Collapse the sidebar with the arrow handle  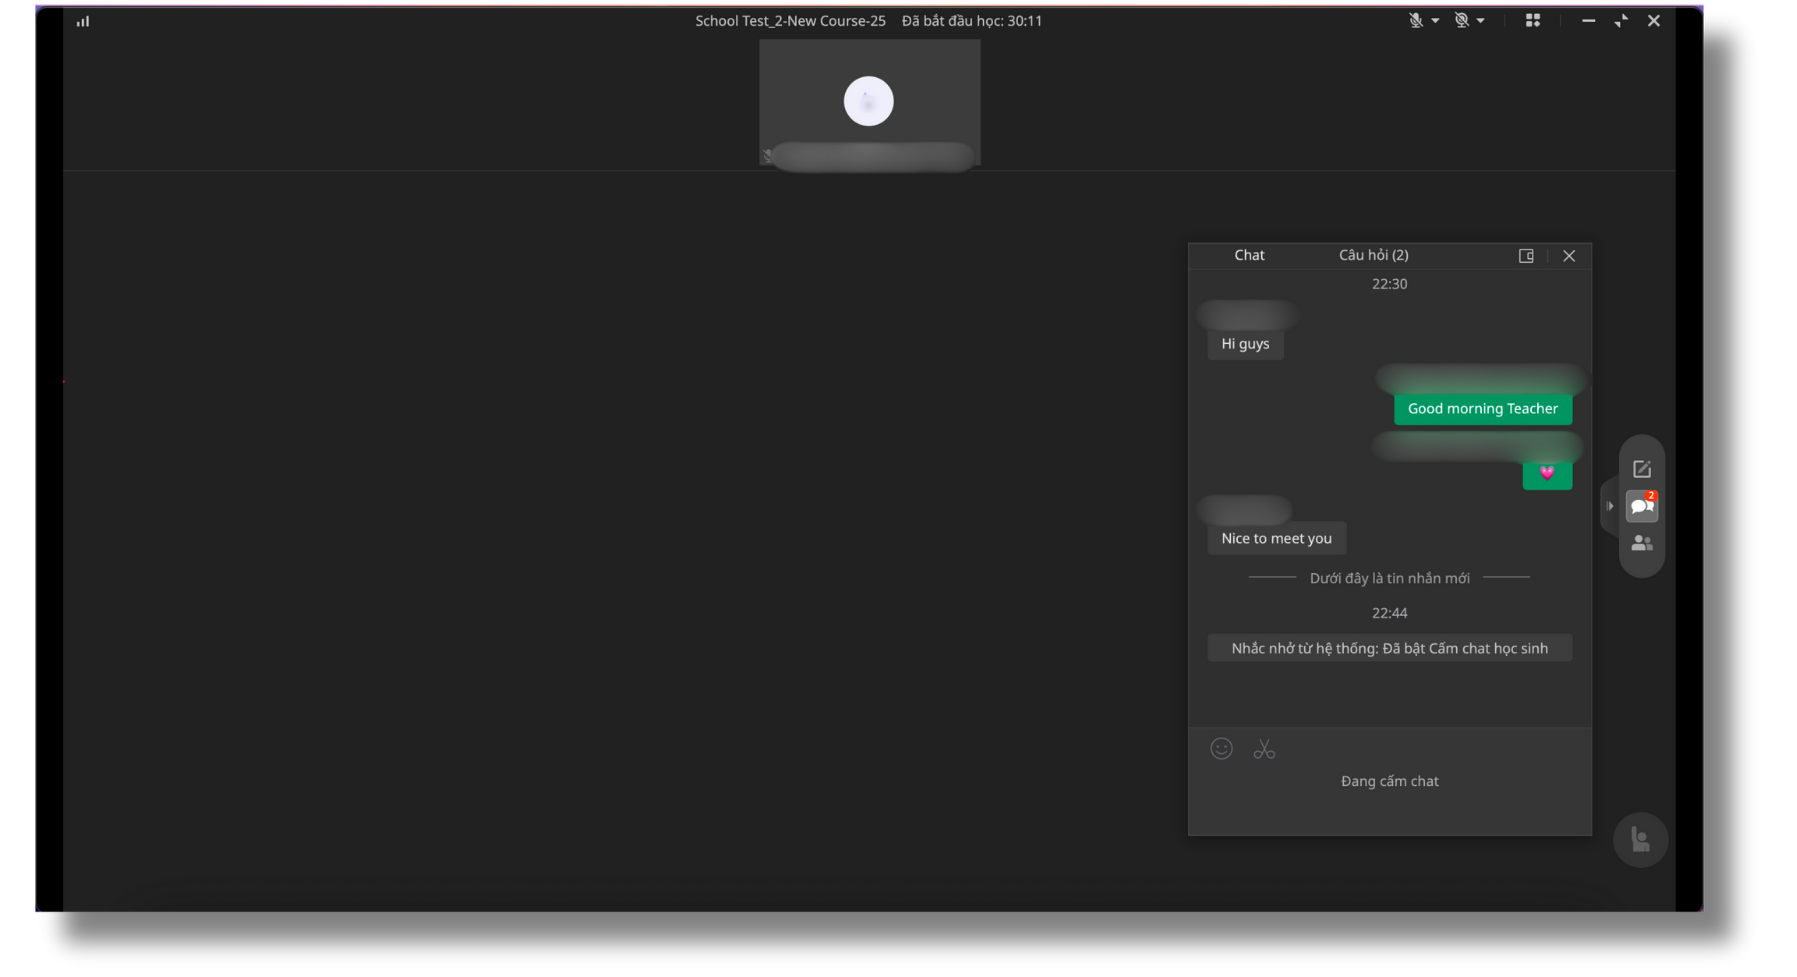(1610, 506)
